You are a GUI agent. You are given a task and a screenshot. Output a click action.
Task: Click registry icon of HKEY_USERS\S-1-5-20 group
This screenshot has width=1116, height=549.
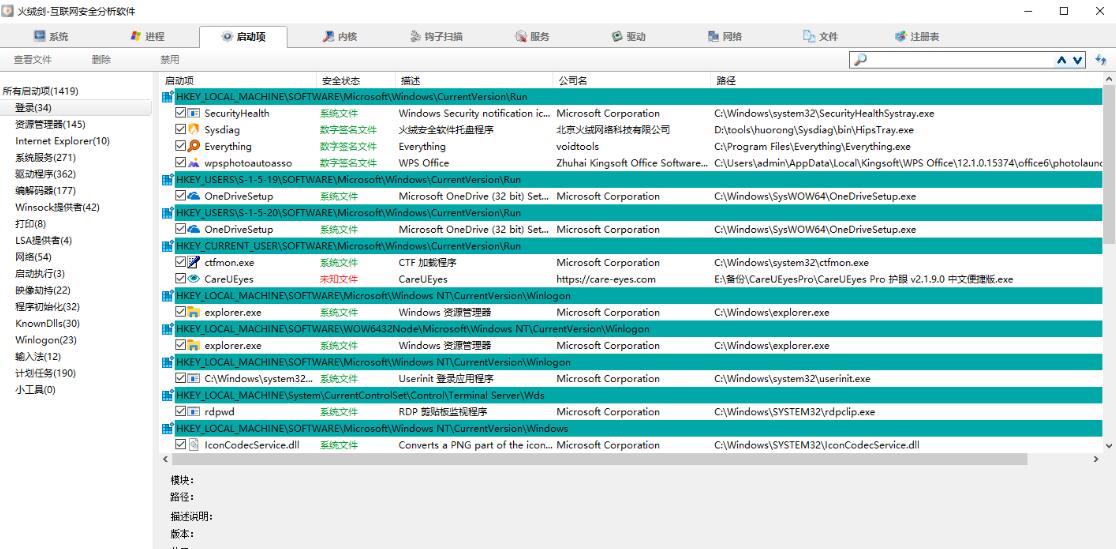pos(168,213)
